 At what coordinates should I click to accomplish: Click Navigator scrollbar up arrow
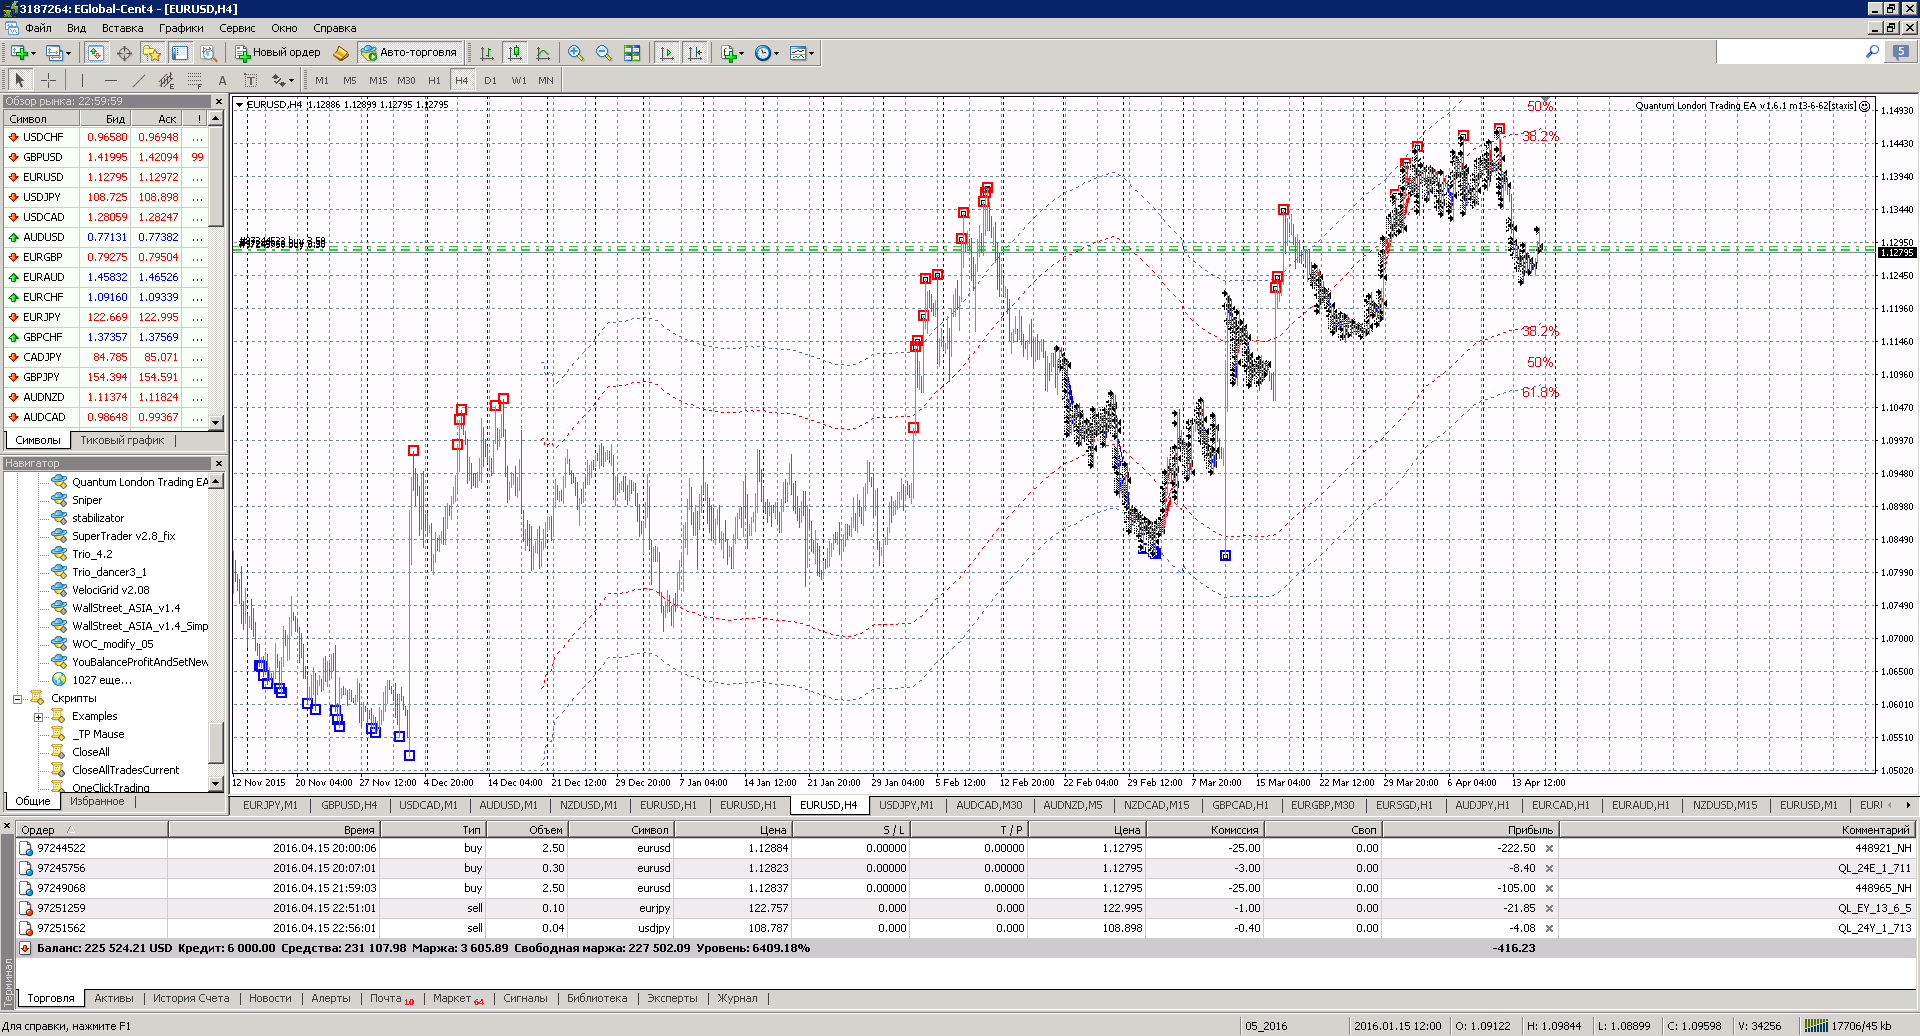(215, 482)
